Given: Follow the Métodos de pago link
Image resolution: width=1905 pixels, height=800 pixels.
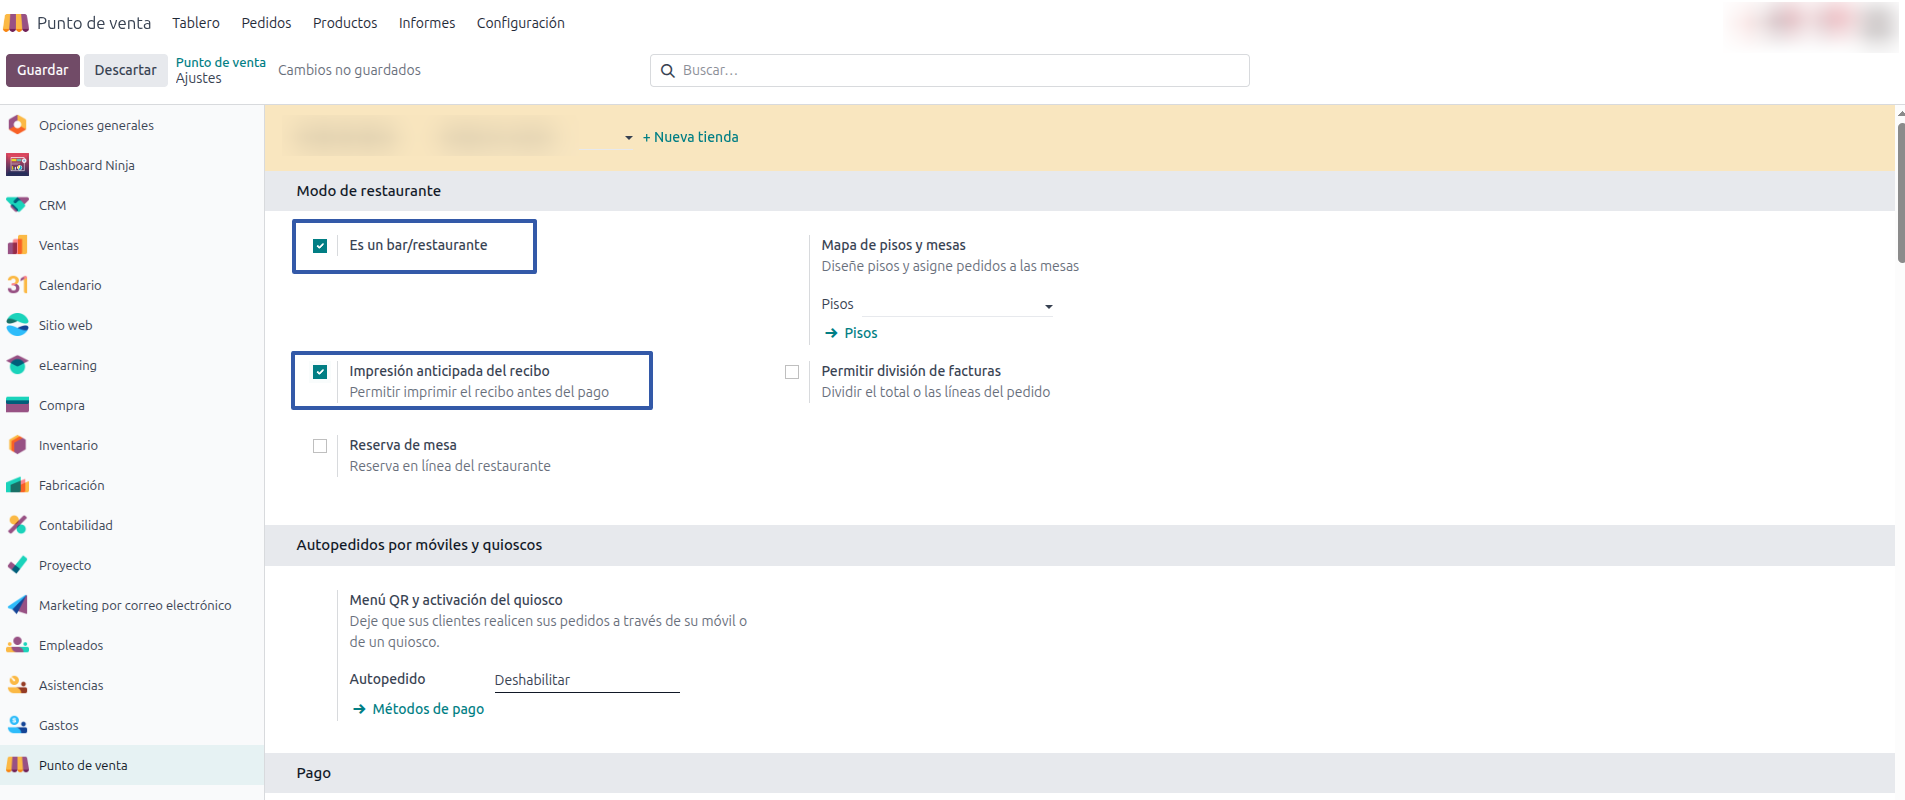Looking at the screenshot, I should 427,709.
